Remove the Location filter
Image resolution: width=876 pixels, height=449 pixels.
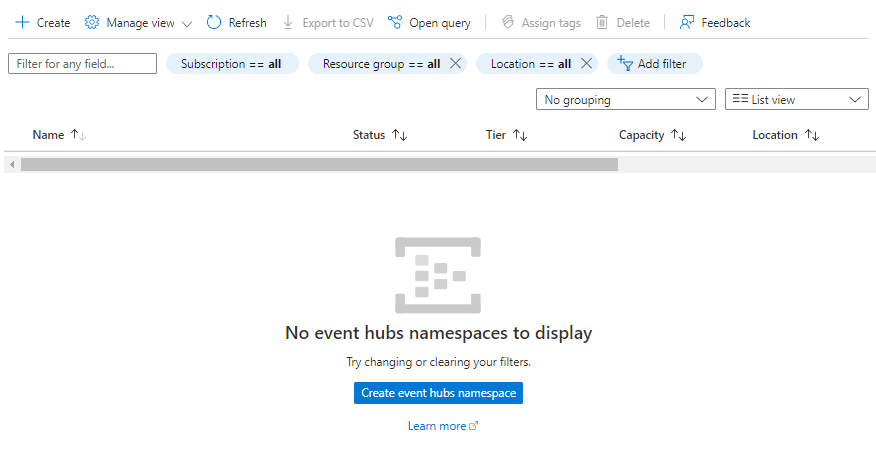(586, 64)
